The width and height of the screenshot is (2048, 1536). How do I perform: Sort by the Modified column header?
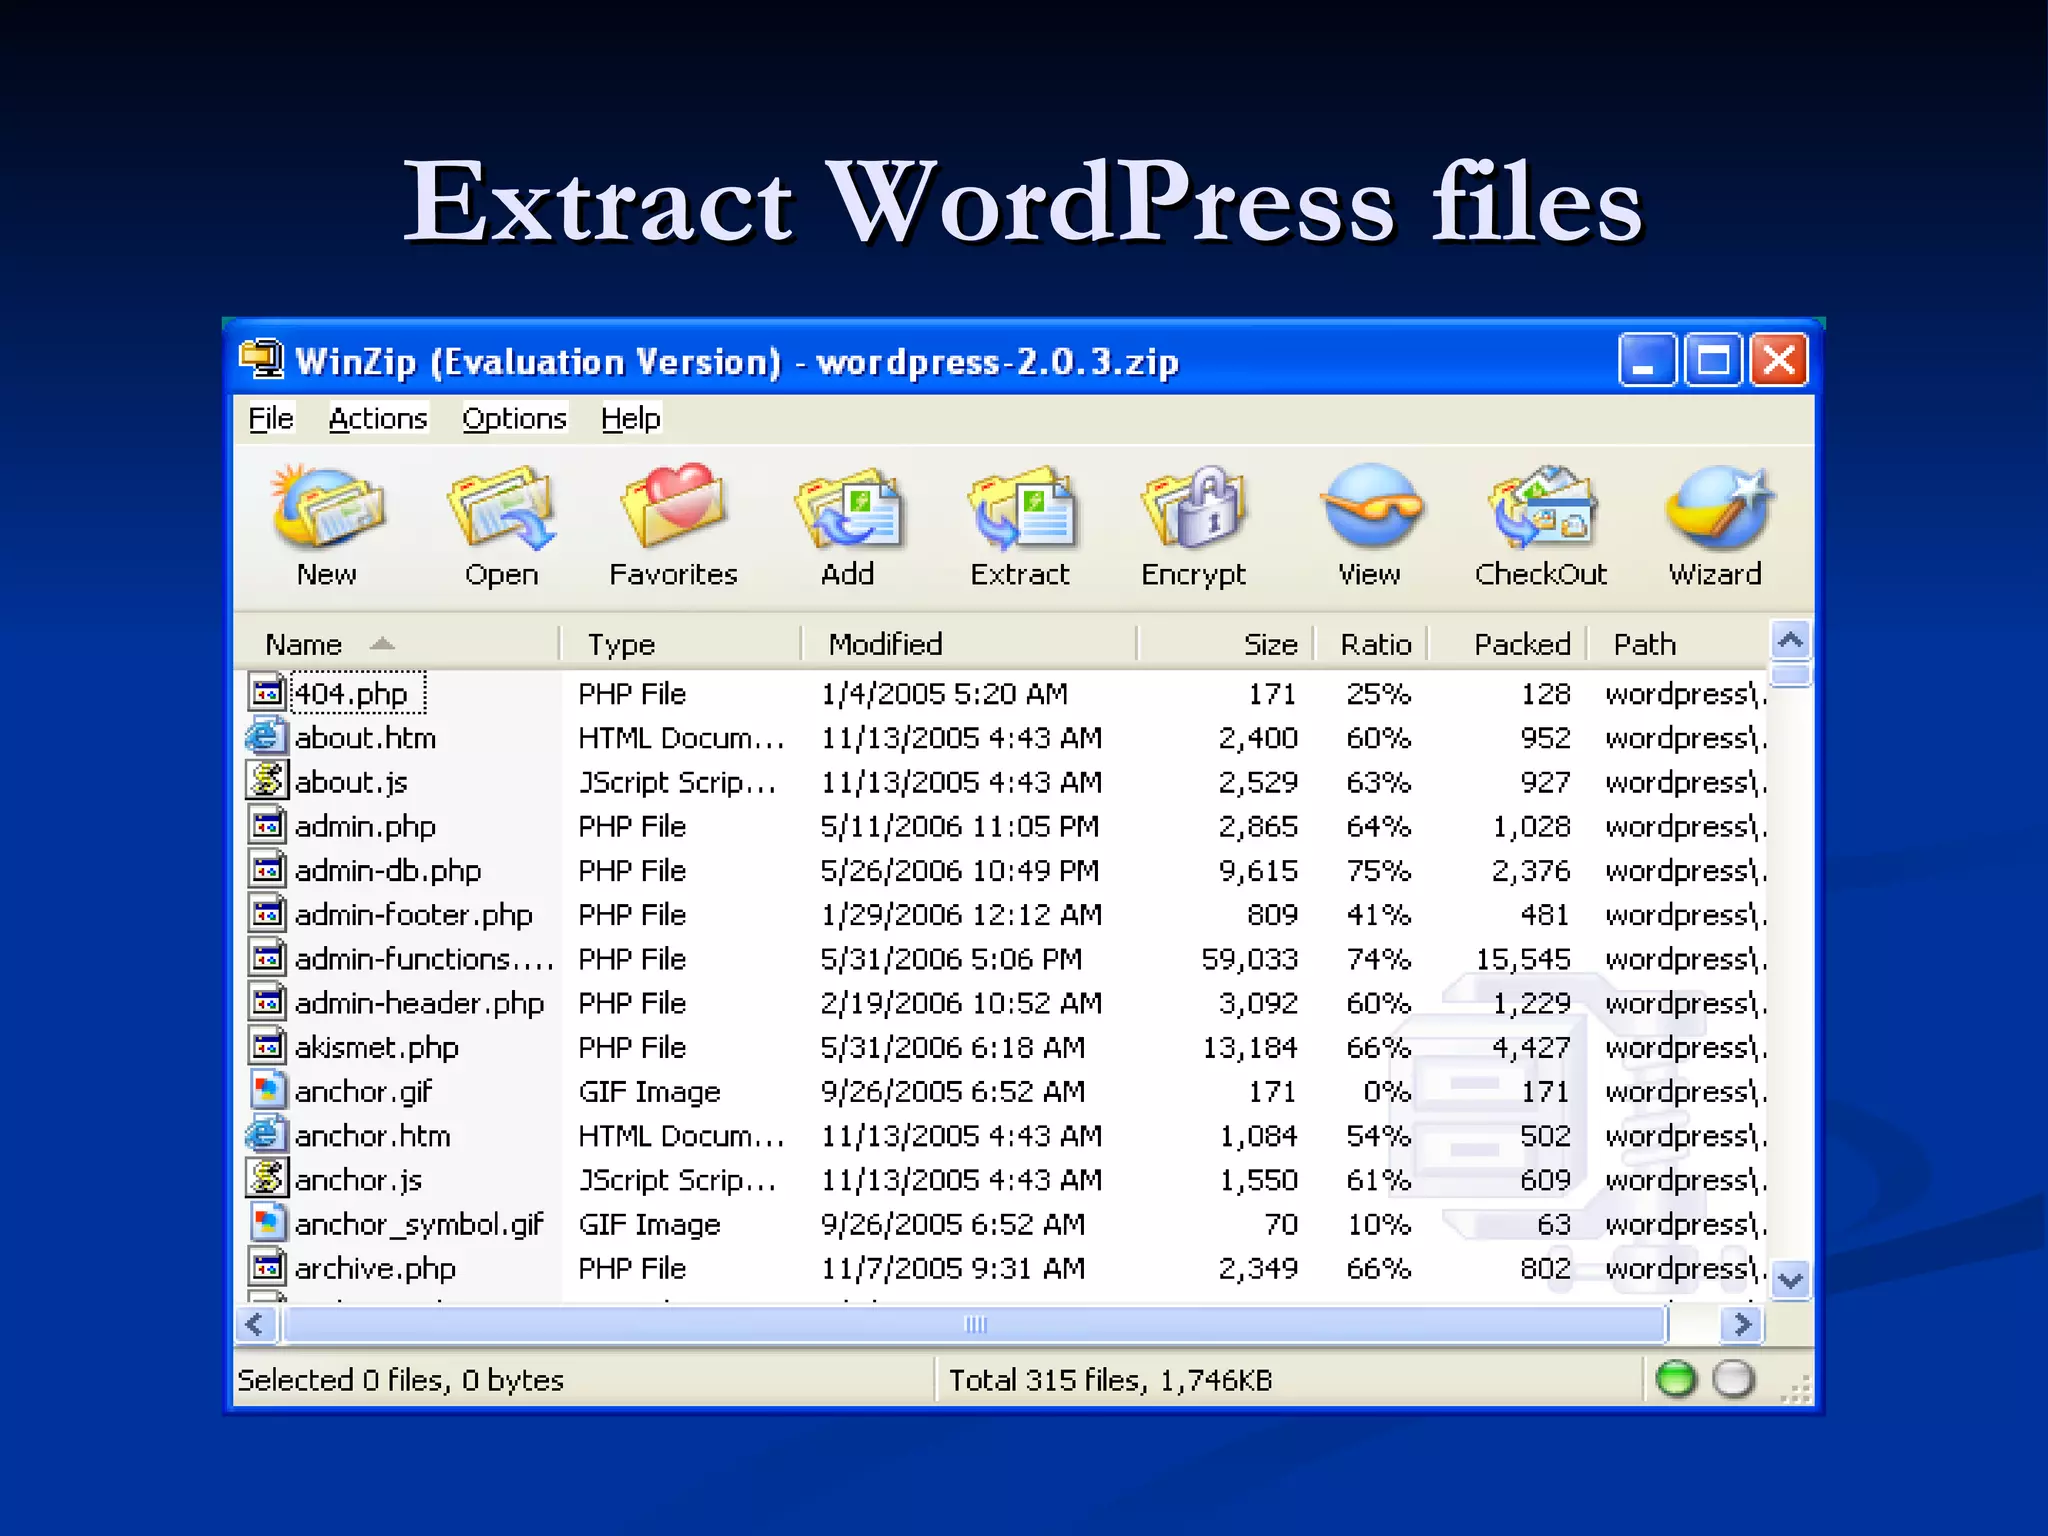click(x=969, y=643)
